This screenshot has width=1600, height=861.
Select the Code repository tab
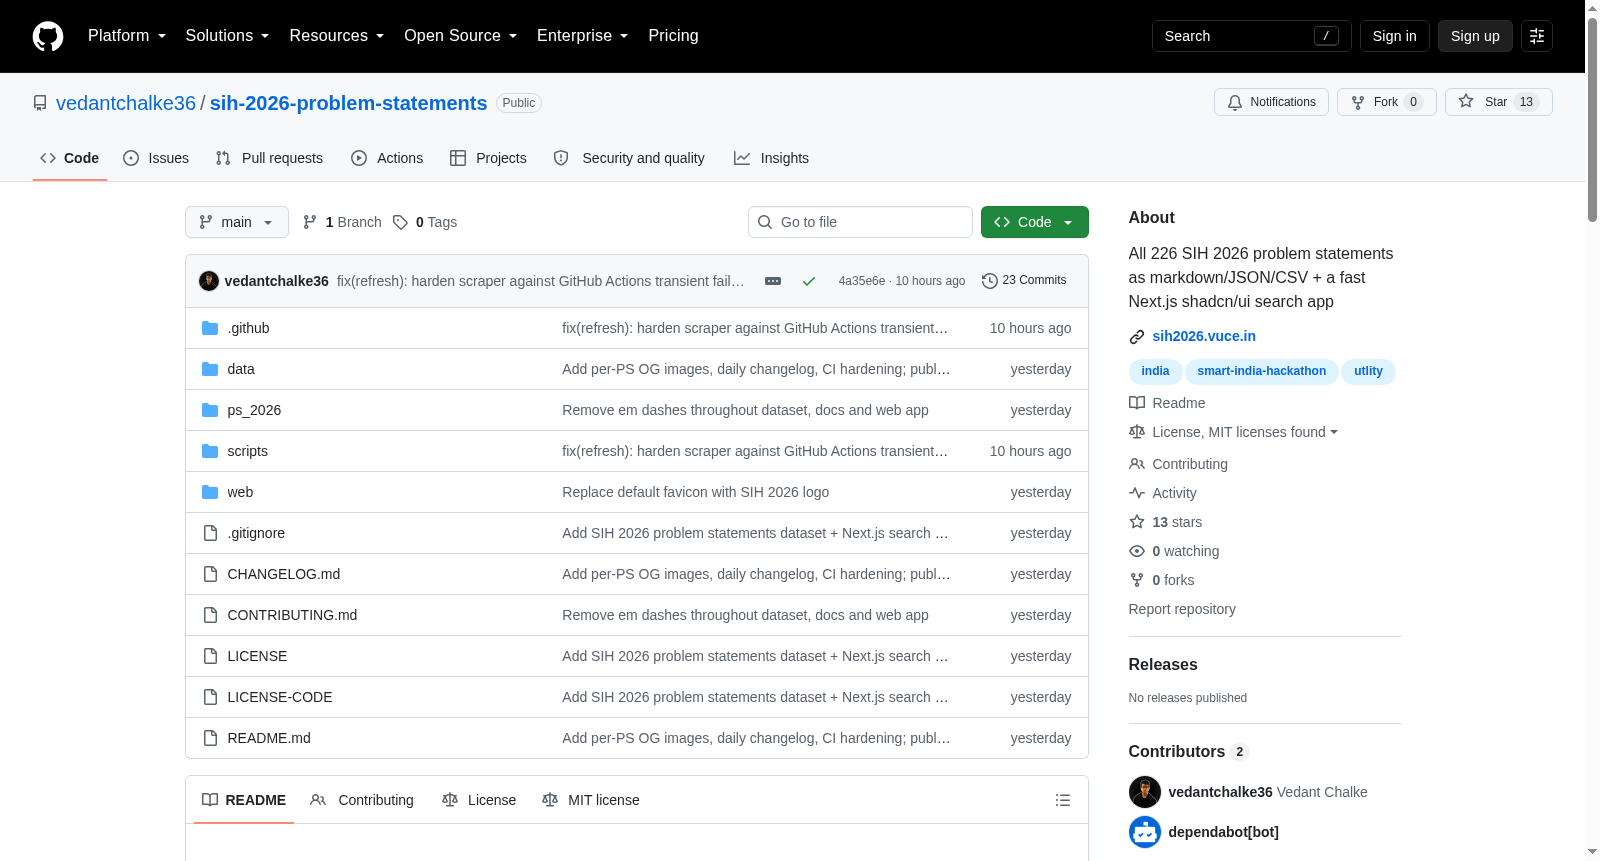click(70, 158)
